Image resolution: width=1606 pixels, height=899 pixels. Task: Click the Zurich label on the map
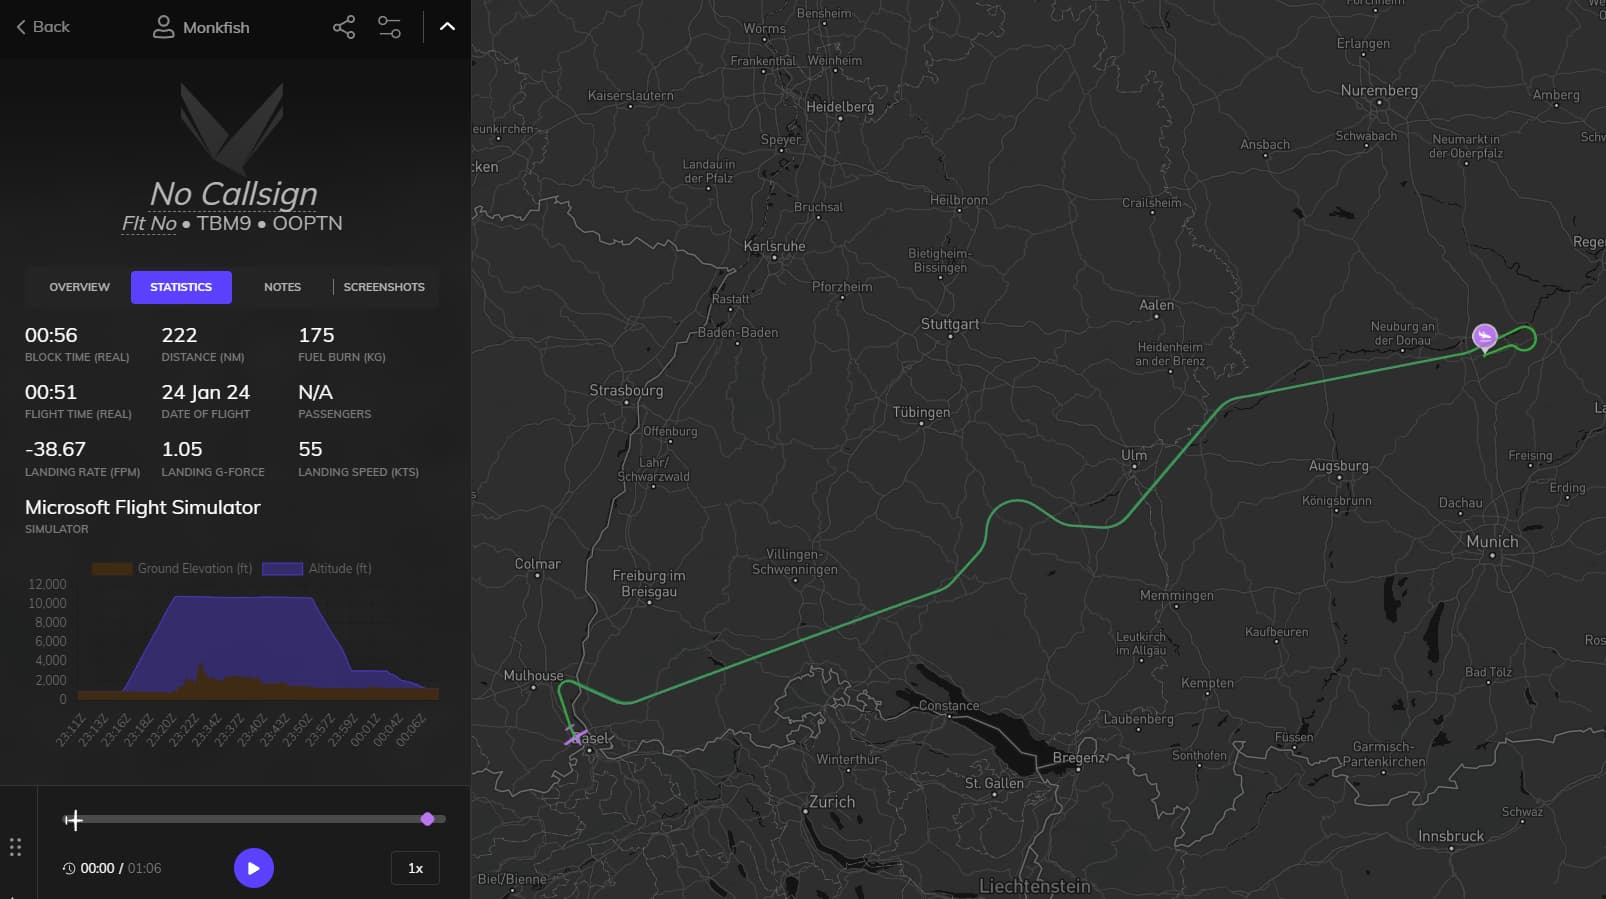[832, 802]
